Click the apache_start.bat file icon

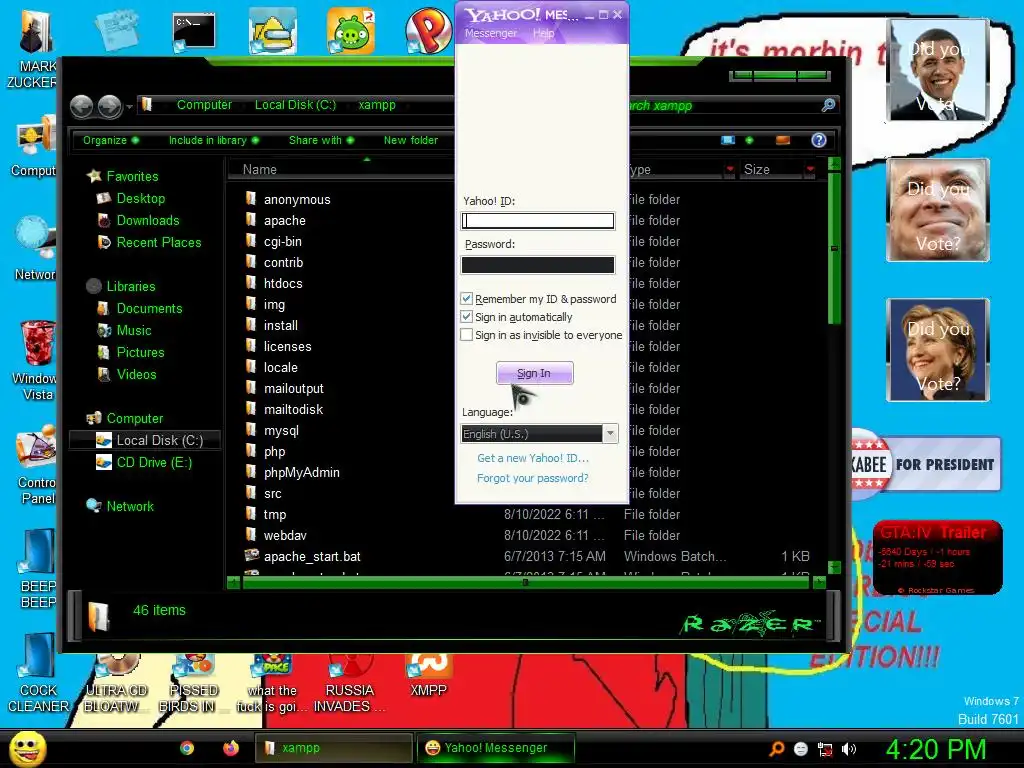pyautogui.click(x=251, y=556)
